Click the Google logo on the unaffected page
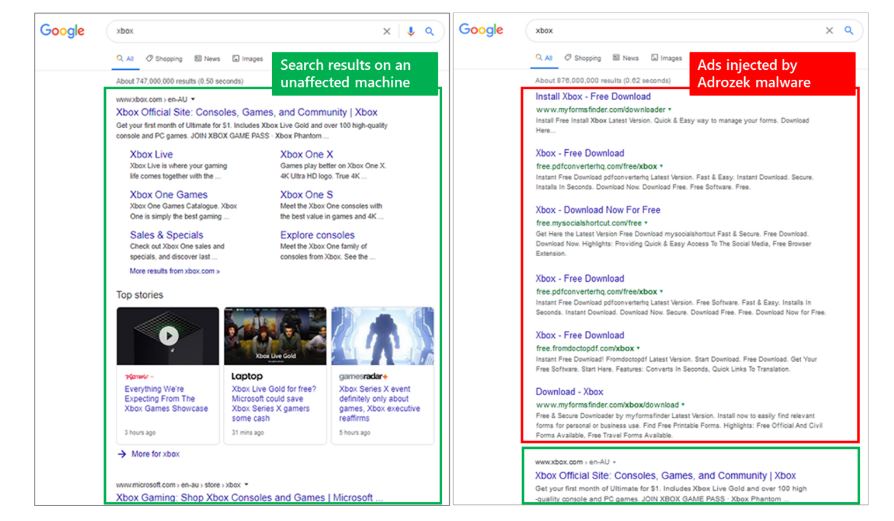Screen dimensions: 894x521 (62, 31)
